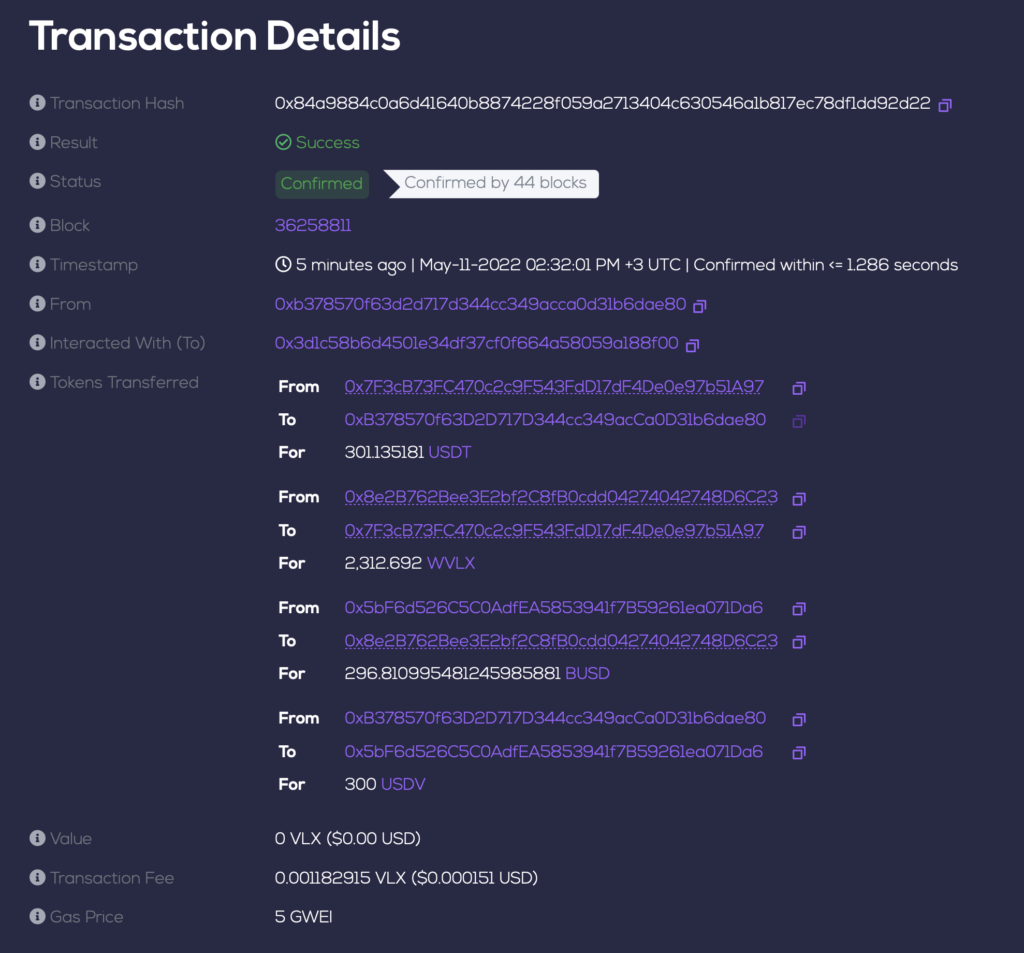Click the Confirmed status badge
The height and width of the screenshot is (953, 1024).
(321, 184)
